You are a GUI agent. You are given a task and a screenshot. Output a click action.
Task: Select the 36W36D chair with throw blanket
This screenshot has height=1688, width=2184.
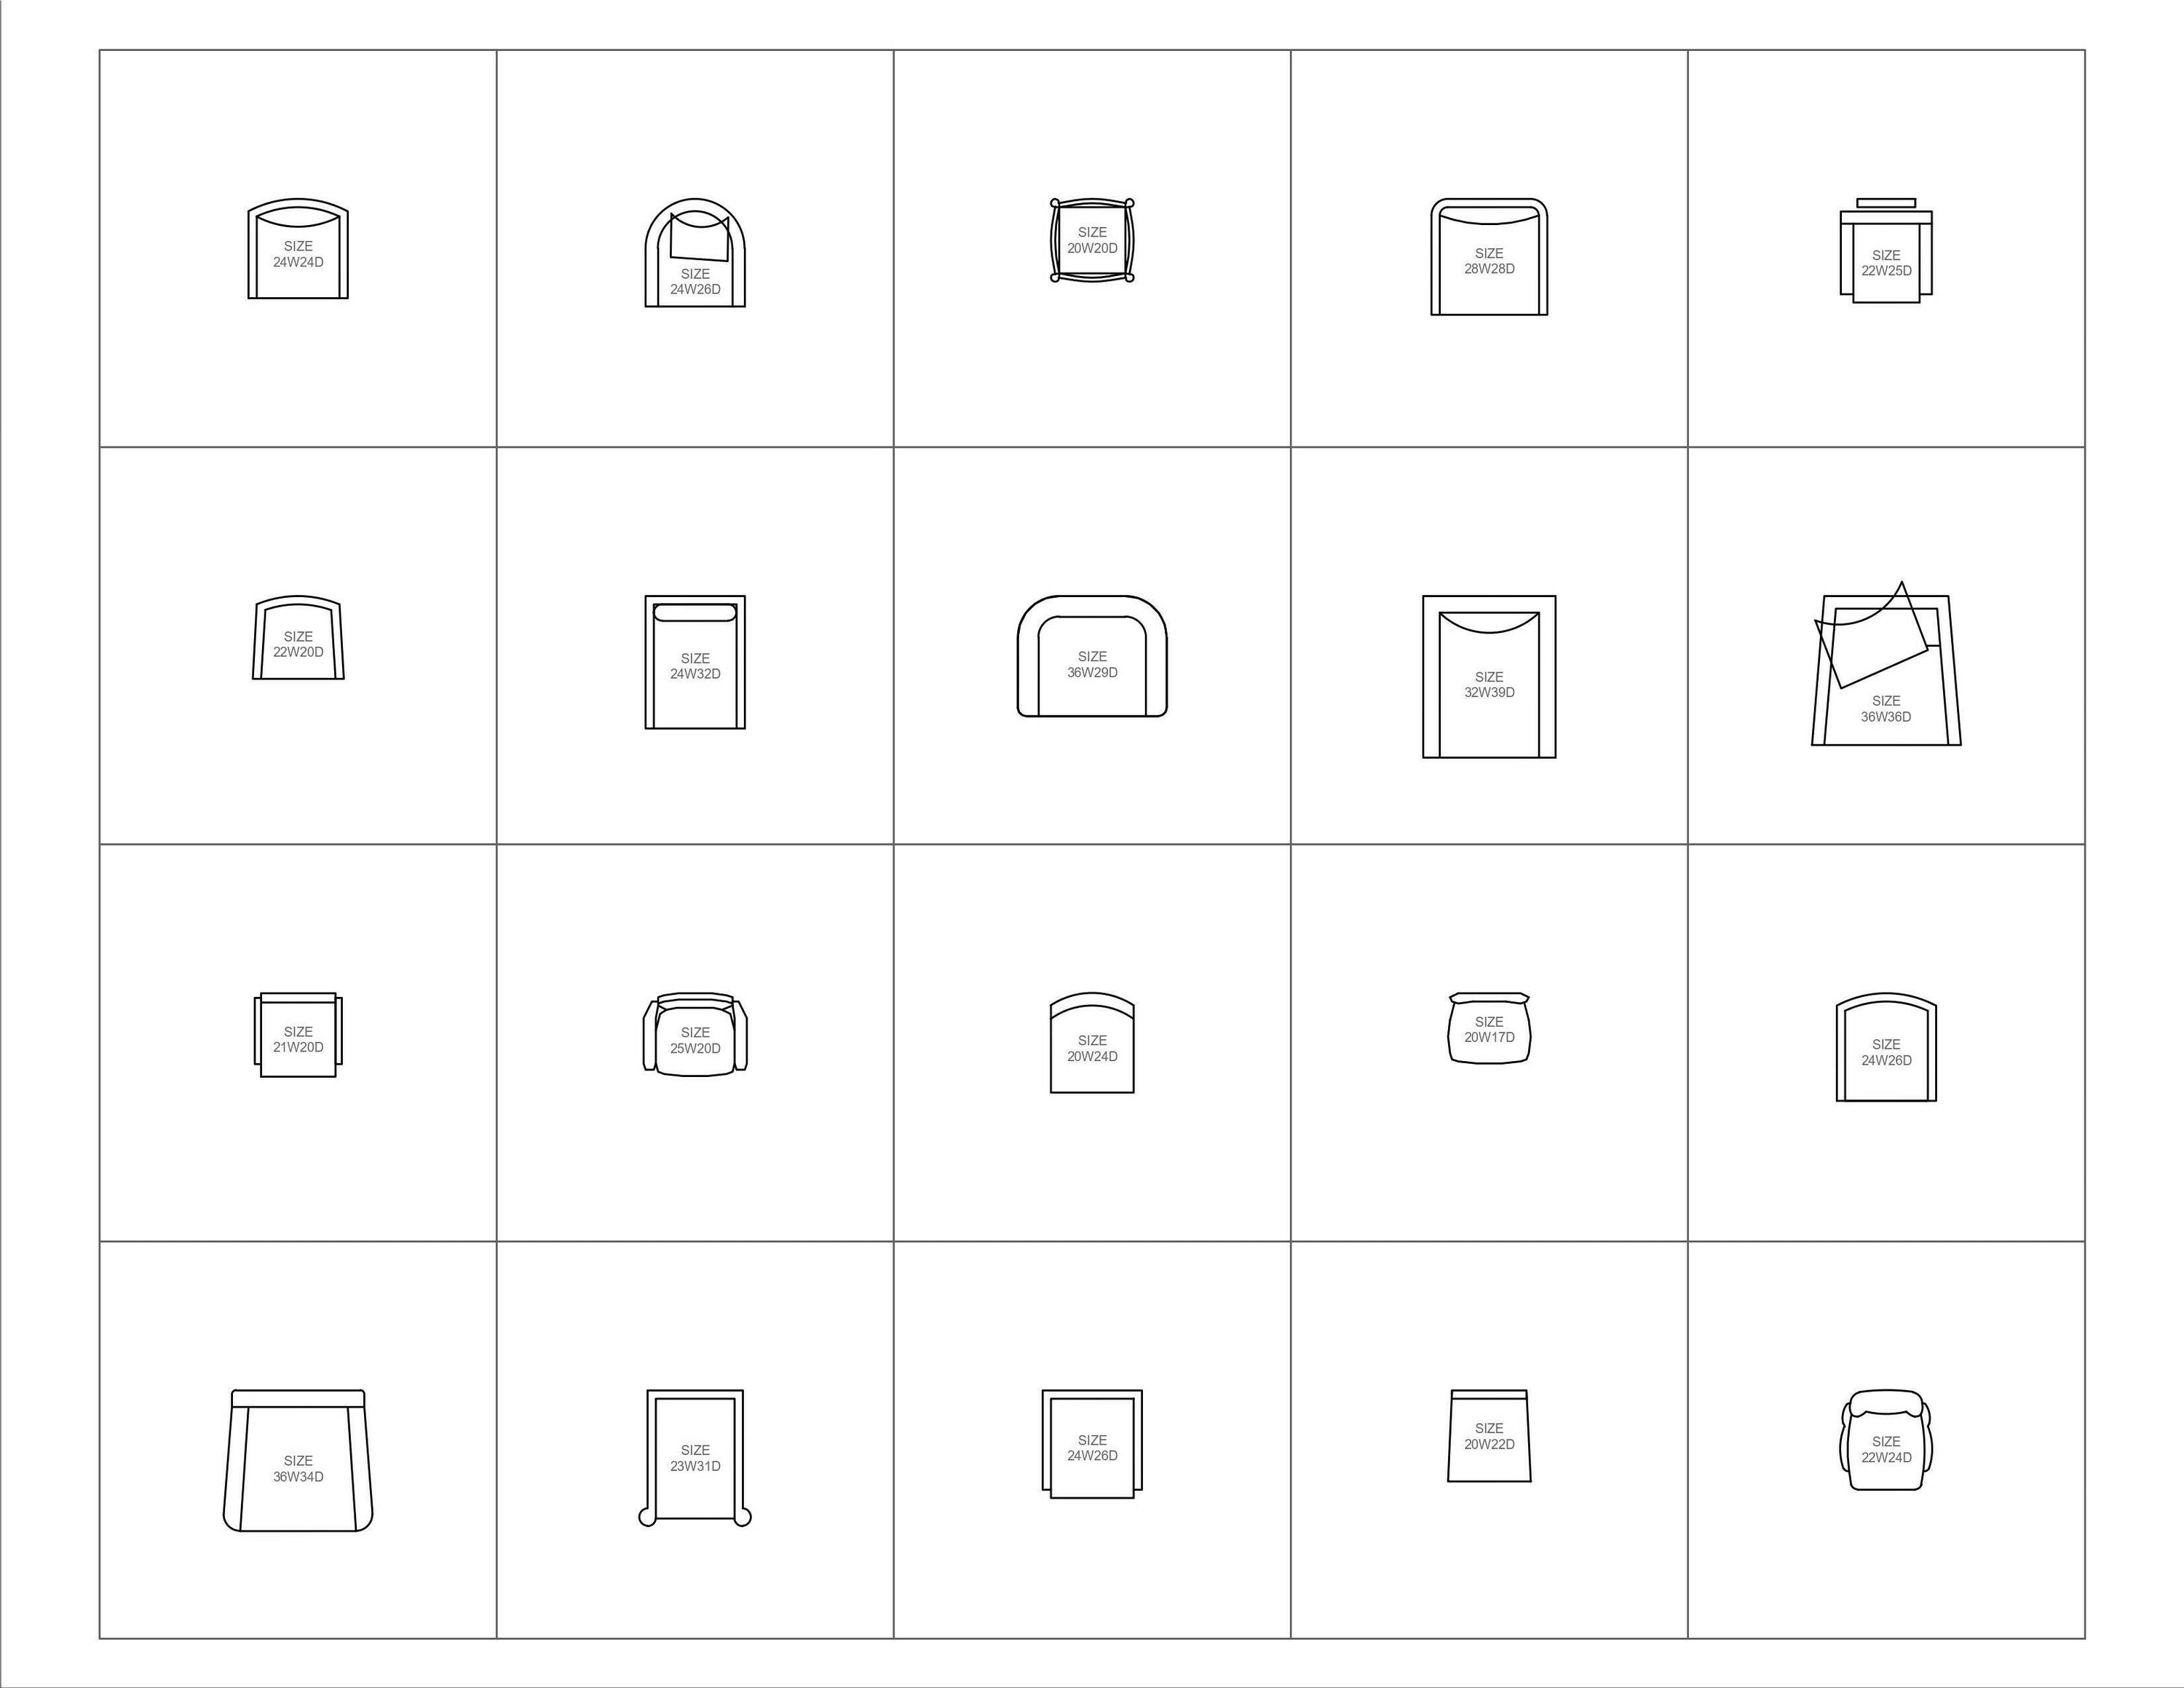pos(1886,664)
